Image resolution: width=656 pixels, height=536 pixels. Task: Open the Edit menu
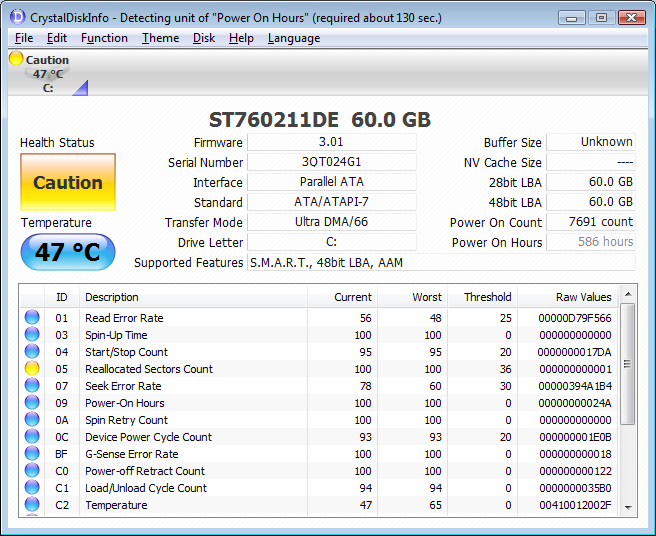(56, 38)
